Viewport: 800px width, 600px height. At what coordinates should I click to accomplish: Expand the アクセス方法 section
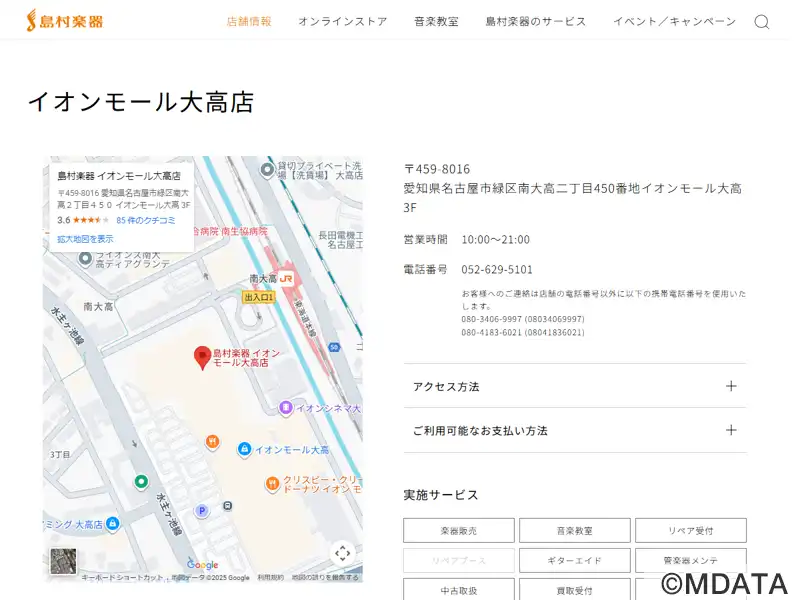[x=574, y=386]
